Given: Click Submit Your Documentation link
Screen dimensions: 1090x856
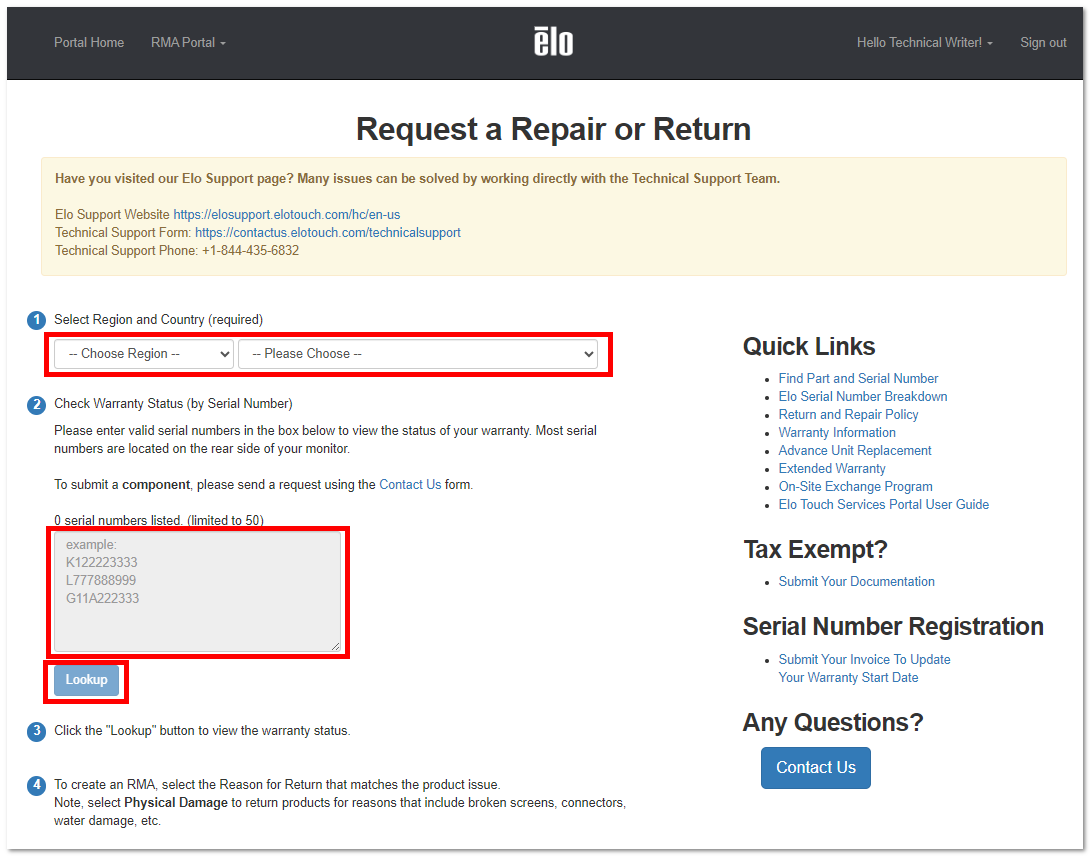Looking at the screenshot, I should [856, 581].
